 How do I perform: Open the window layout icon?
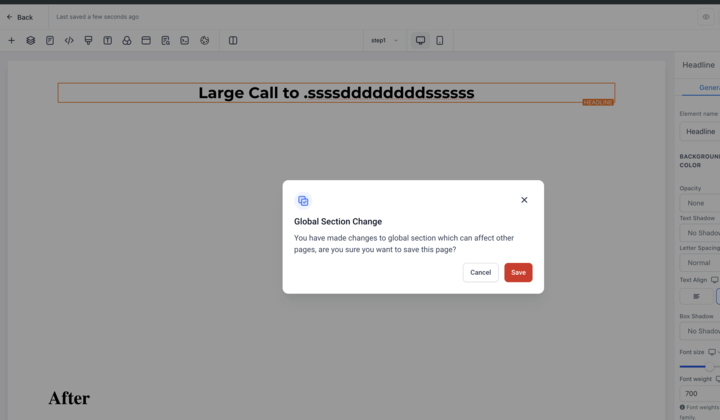pos(146,40)
